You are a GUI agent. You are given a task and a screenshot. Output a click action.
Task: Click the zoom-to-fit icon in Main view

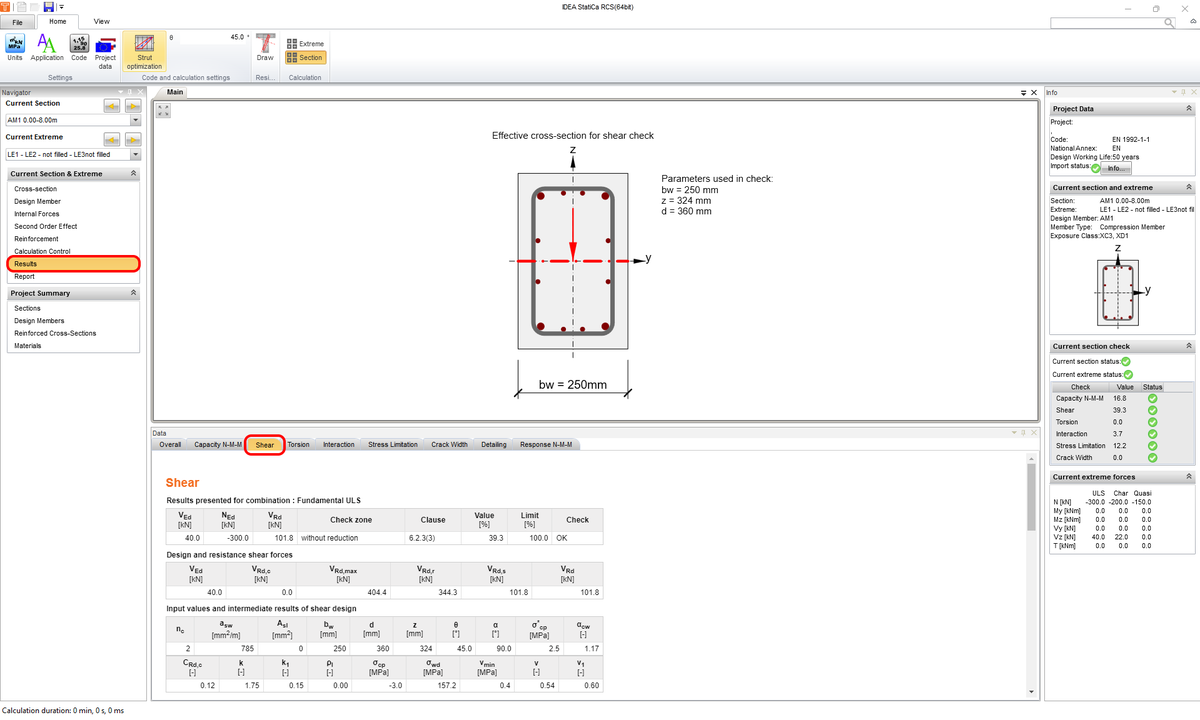(x=164, y=109)
